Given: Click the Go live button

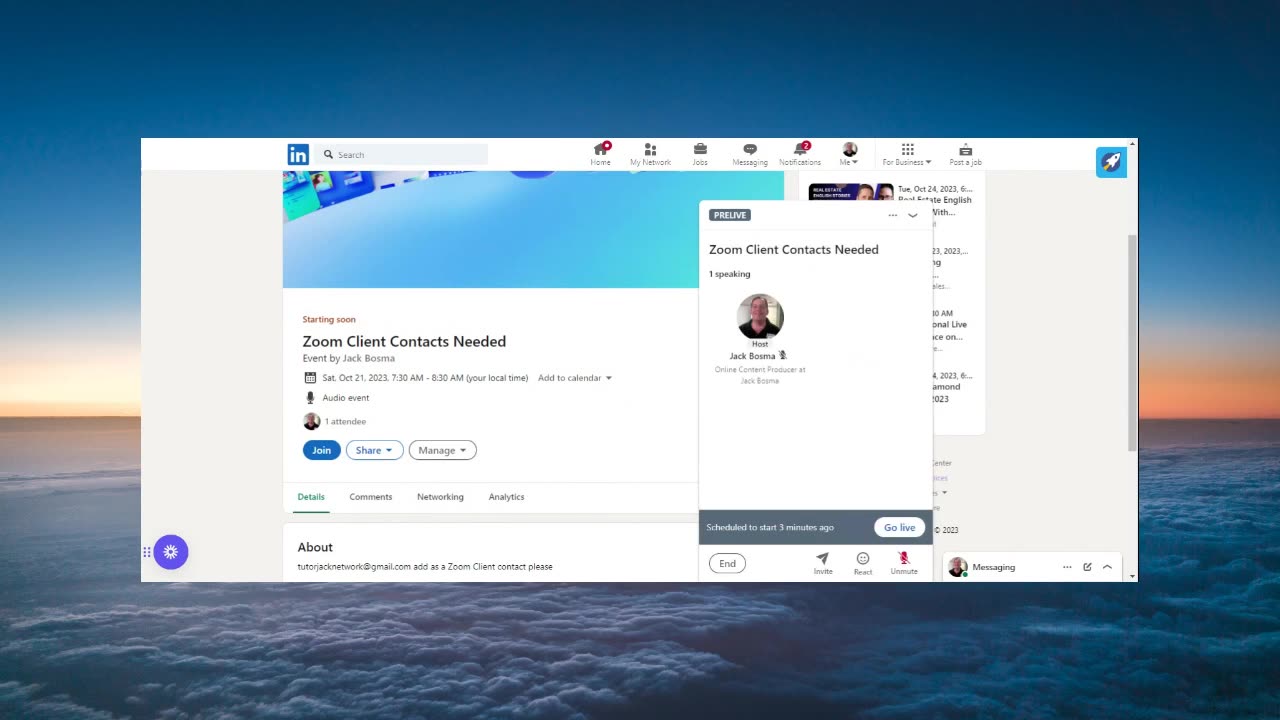Looking at the screenshot, I should point(900,527).
